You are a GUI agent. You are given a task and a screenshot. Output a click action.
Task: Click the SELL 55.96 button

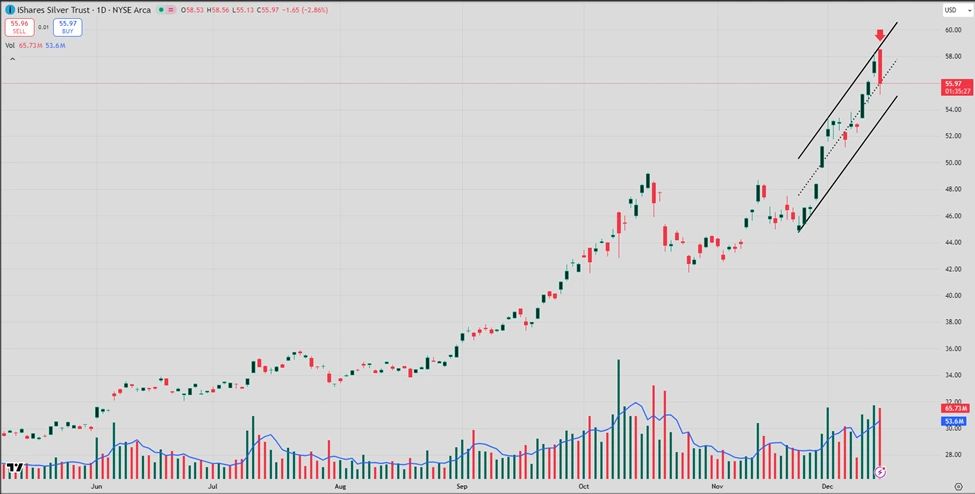[x=18, y=28]
